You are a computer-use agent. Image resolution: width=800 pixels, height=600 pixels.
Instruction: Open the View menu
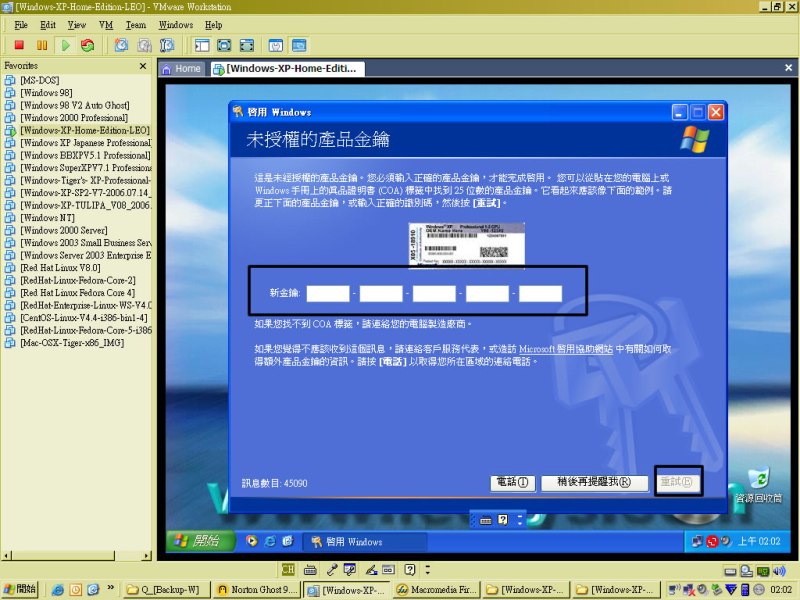(77, 25)
